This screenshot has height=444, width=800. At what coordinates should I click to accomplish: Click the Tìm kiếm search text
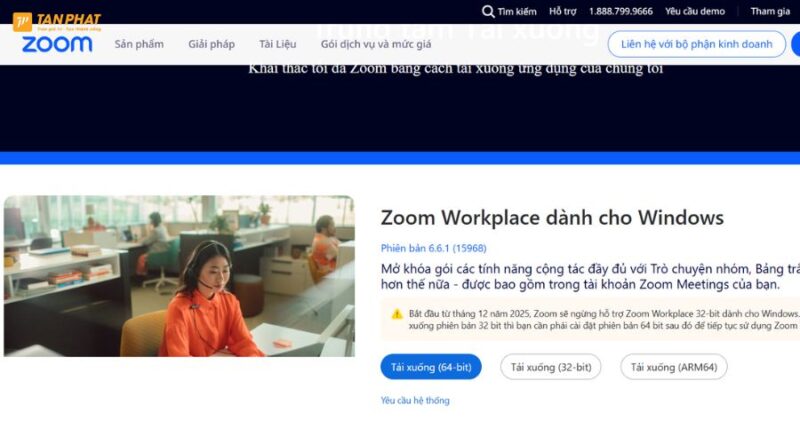point(517,11)
